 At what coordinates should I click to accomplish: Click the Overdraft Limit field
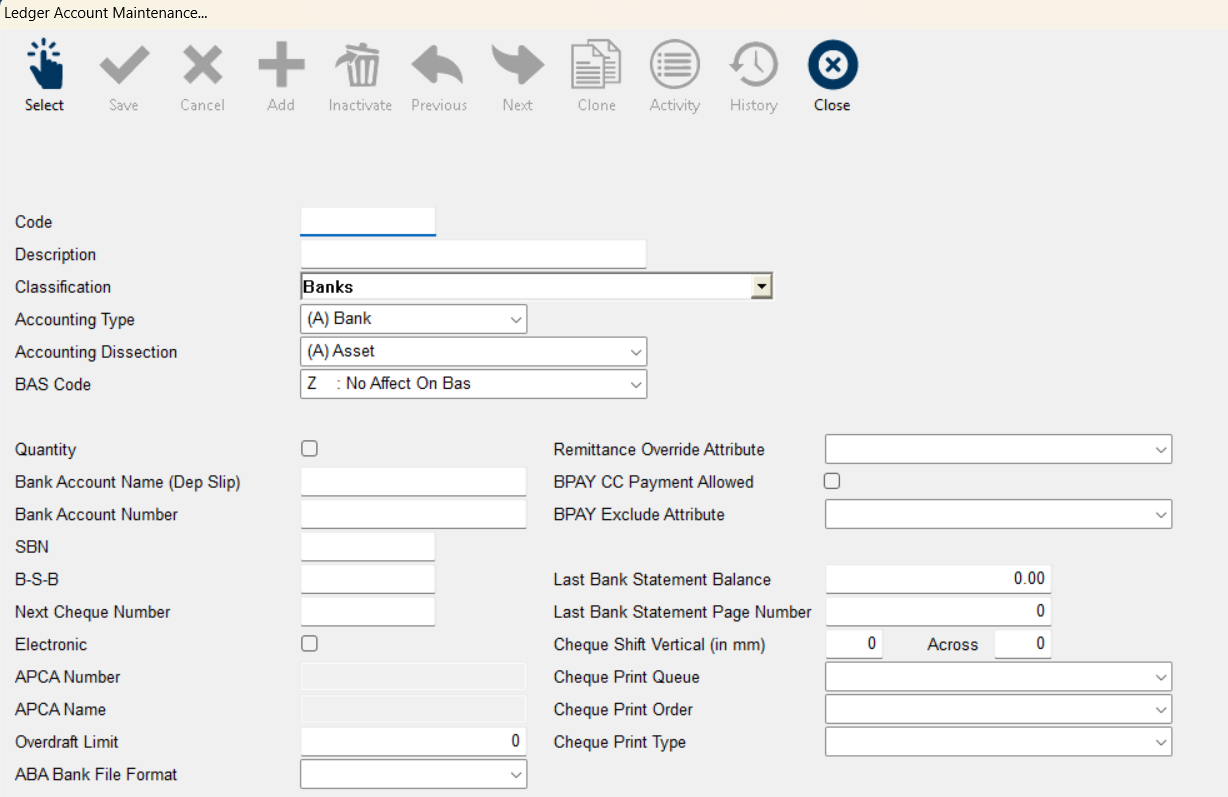click(x=413, y=741)
